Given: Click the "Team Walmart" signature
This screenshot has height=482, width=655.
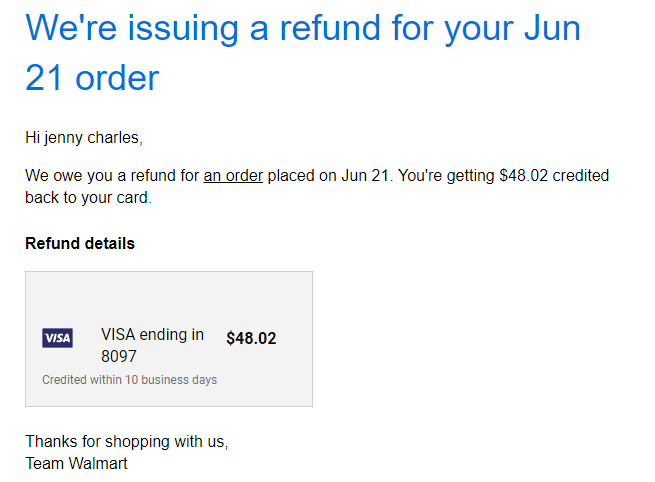Looking at the screenshot, I should (76, 463).
